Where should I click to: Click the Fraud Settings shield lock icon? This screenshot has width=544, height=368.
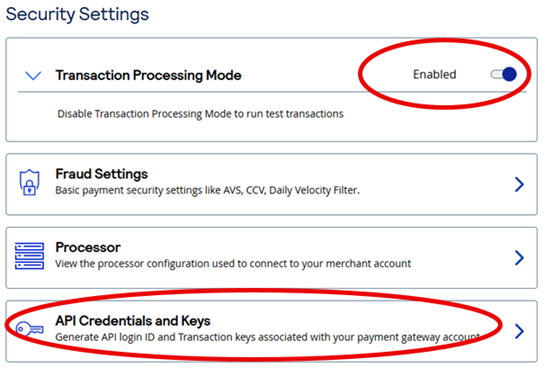(x=29, y=182)
